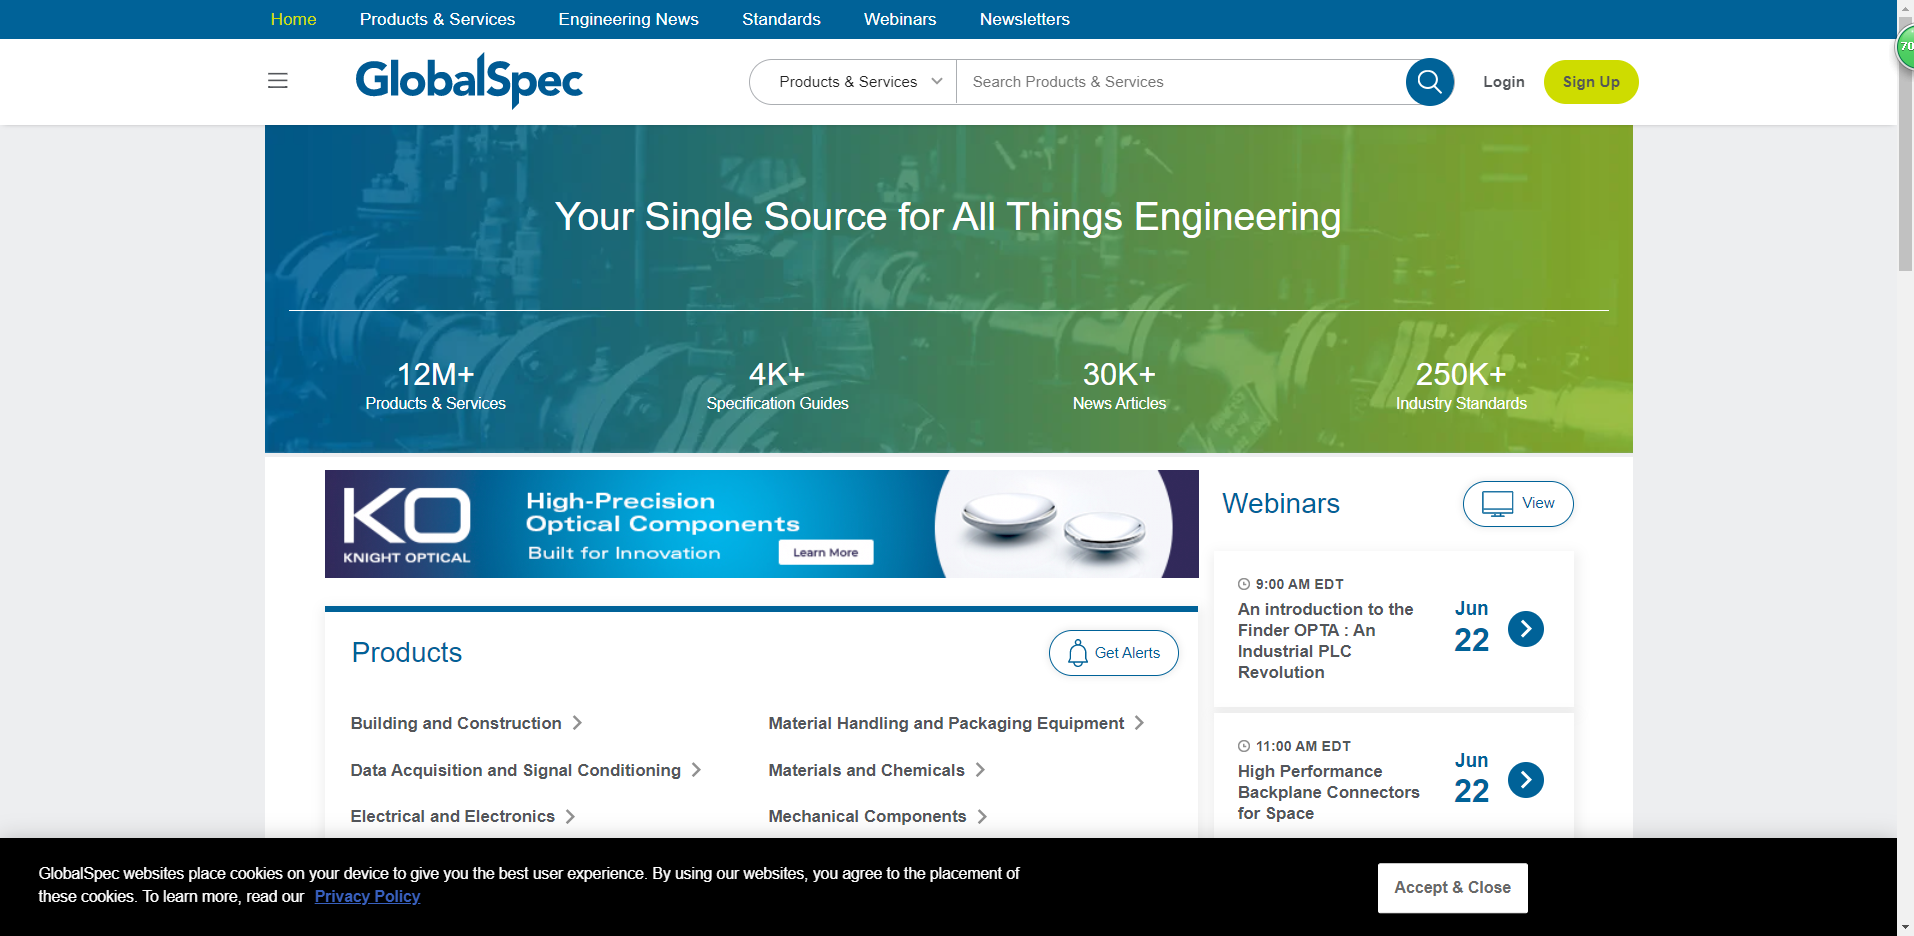
Task: Click the blue search magnifier button
Action: (1429, 82)
